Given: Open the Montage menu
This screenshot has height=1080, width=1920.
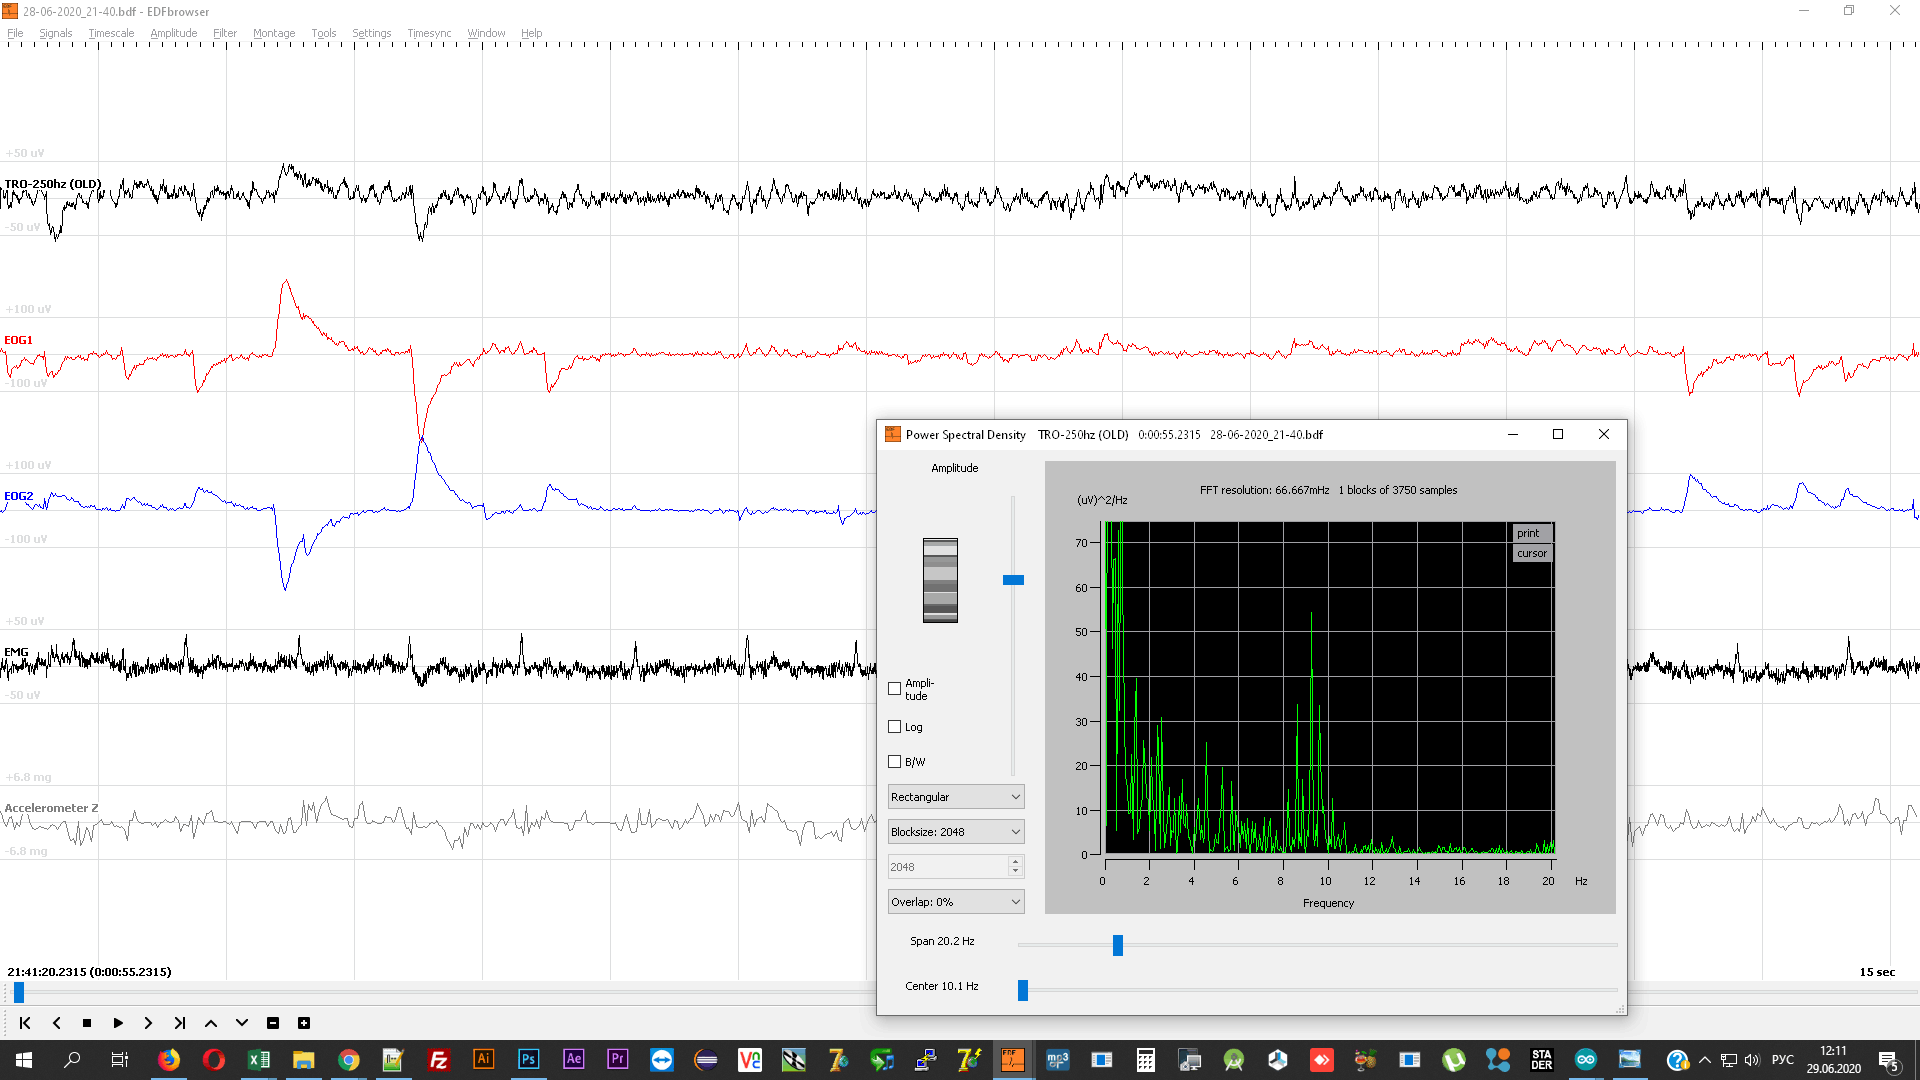Looking at the screenshot, I should pyautogui.click(x=274, y=33).
